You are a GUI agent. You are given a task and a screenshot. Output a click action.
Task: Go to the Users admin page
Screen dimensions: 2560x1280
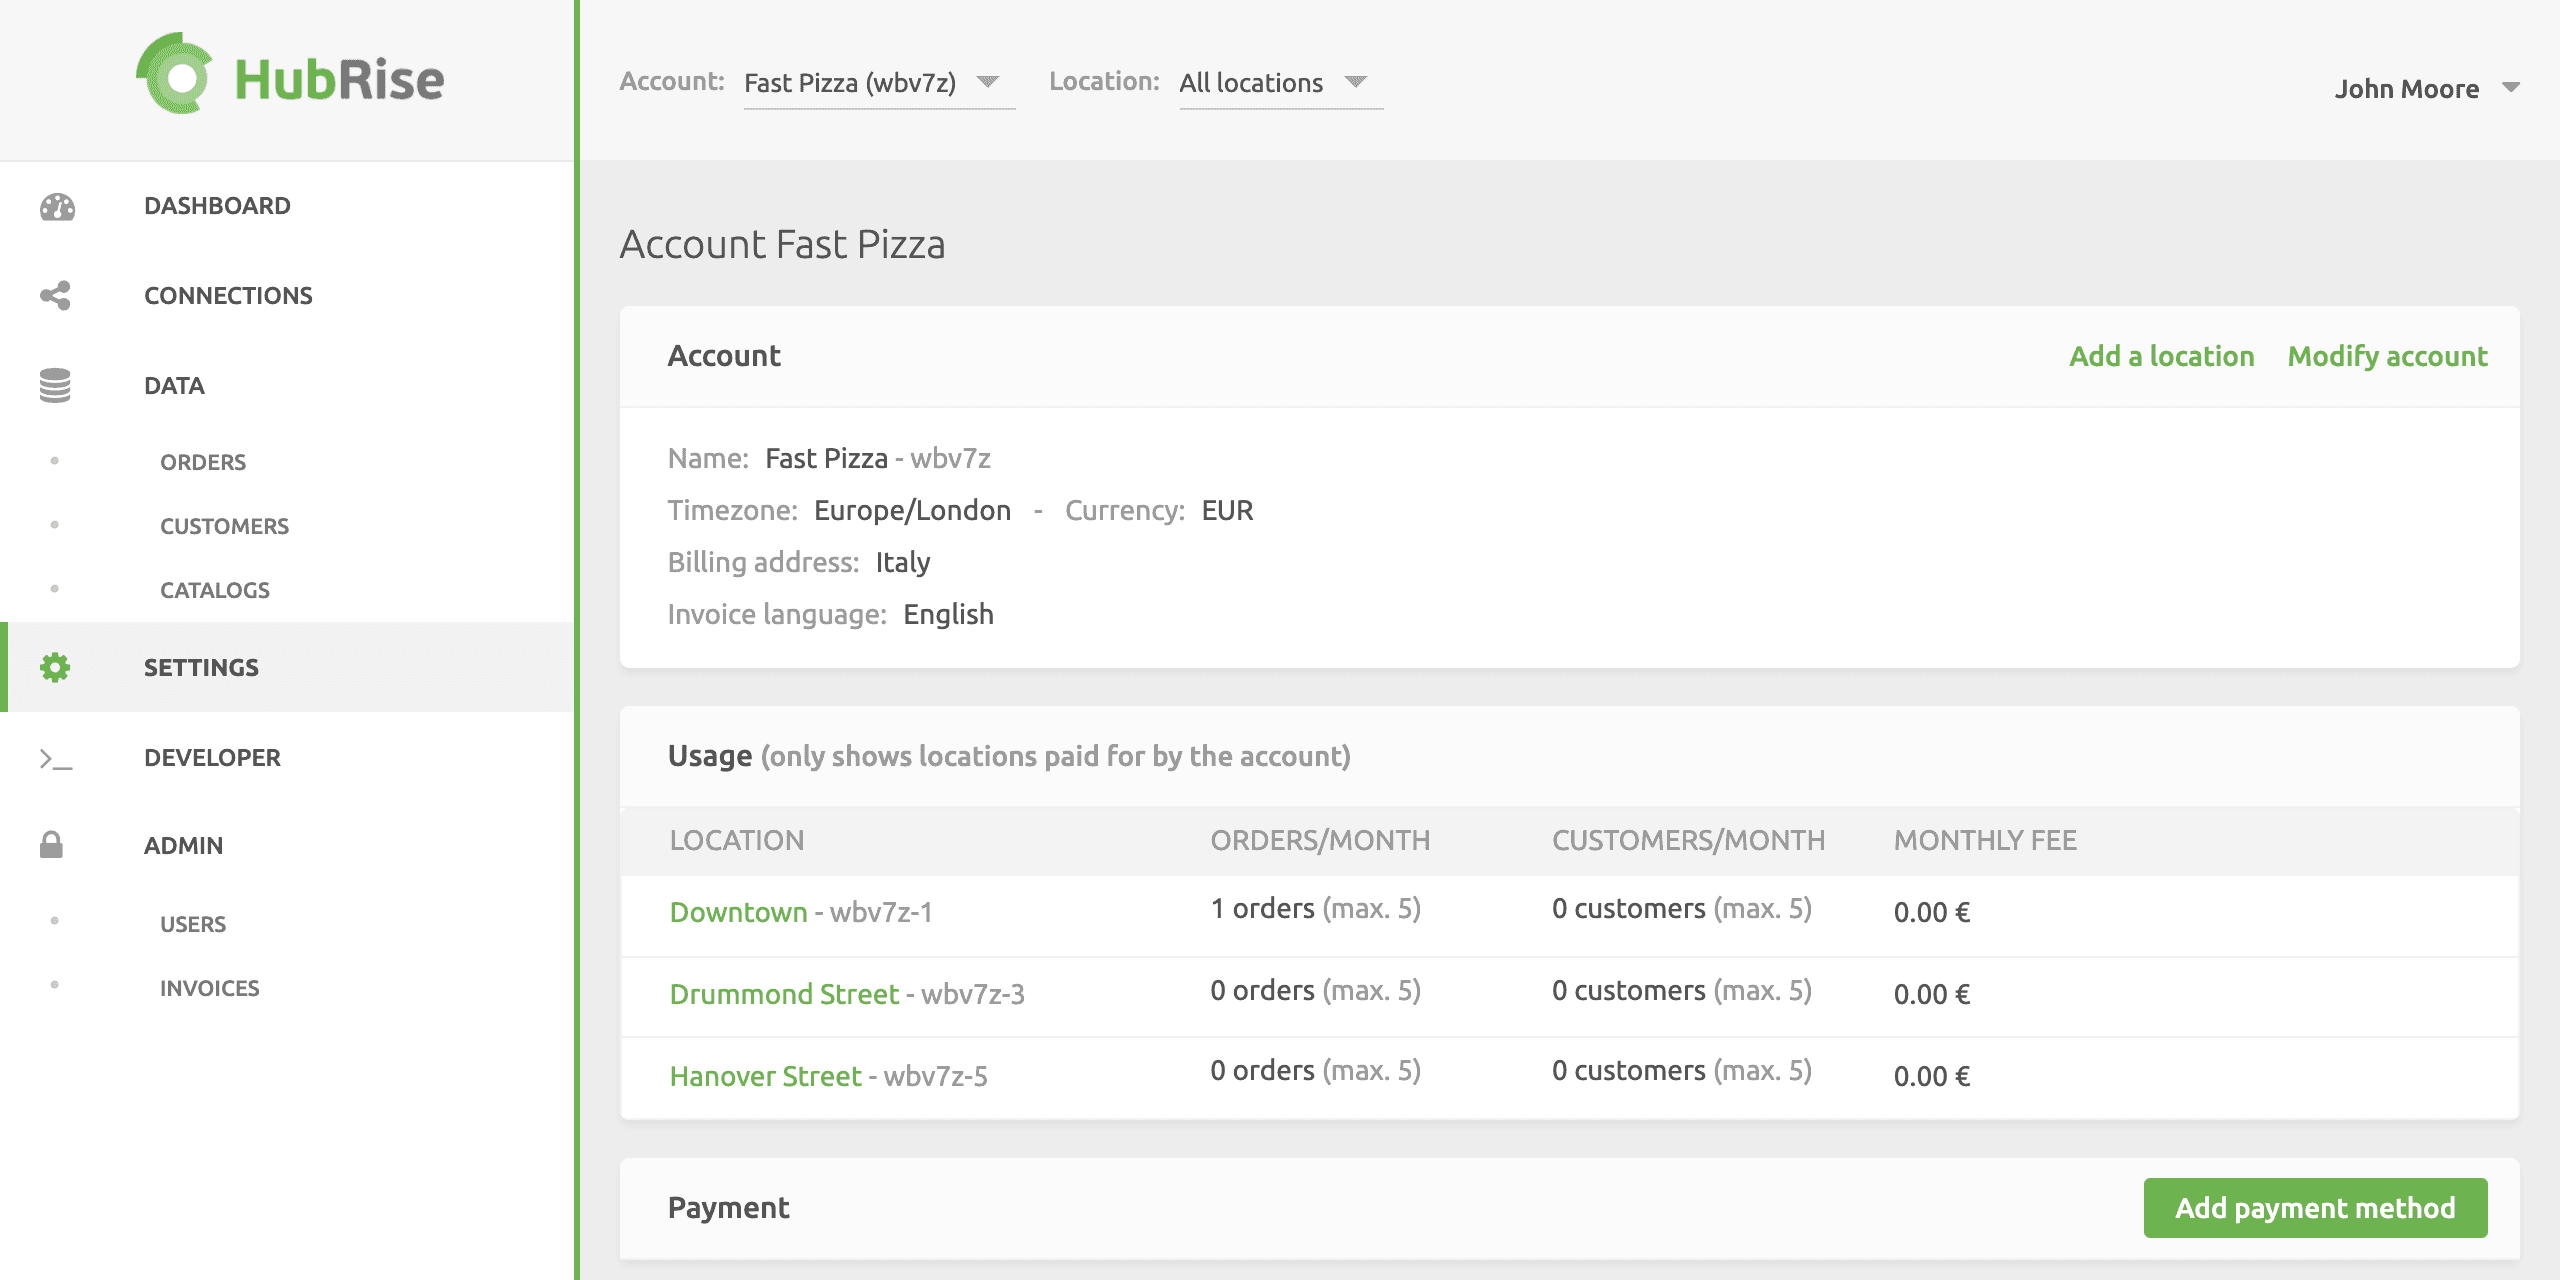[x=192, y=923]
